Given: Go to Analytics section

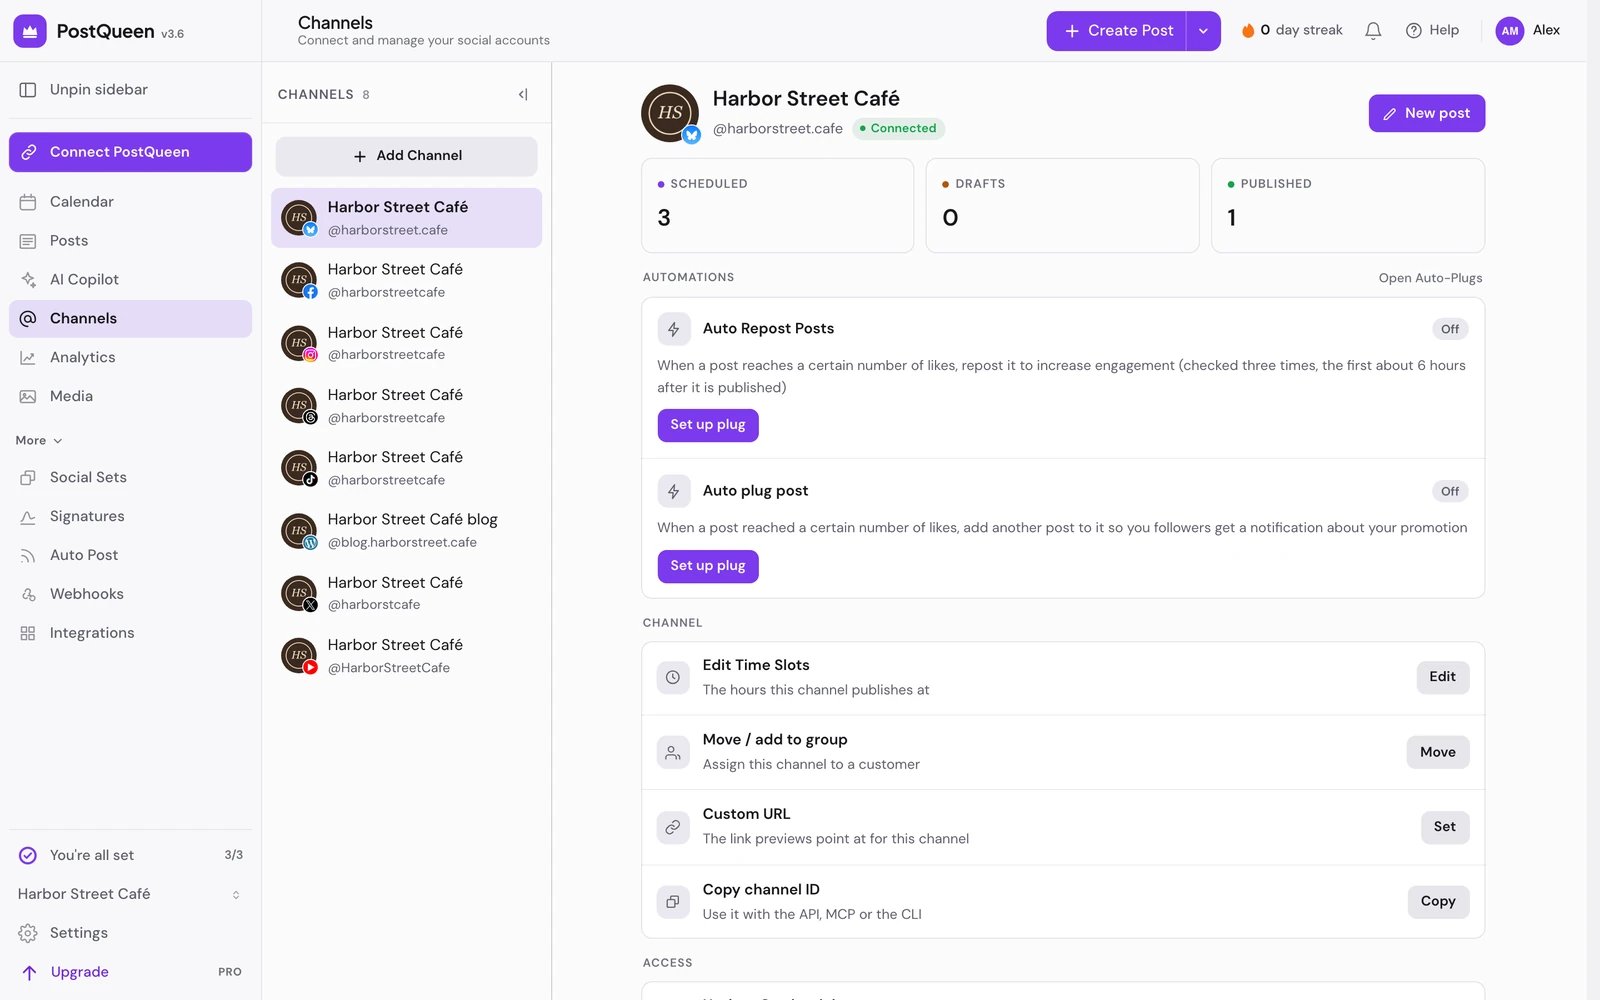Looking at the screenshot, I should pos(130,358).
